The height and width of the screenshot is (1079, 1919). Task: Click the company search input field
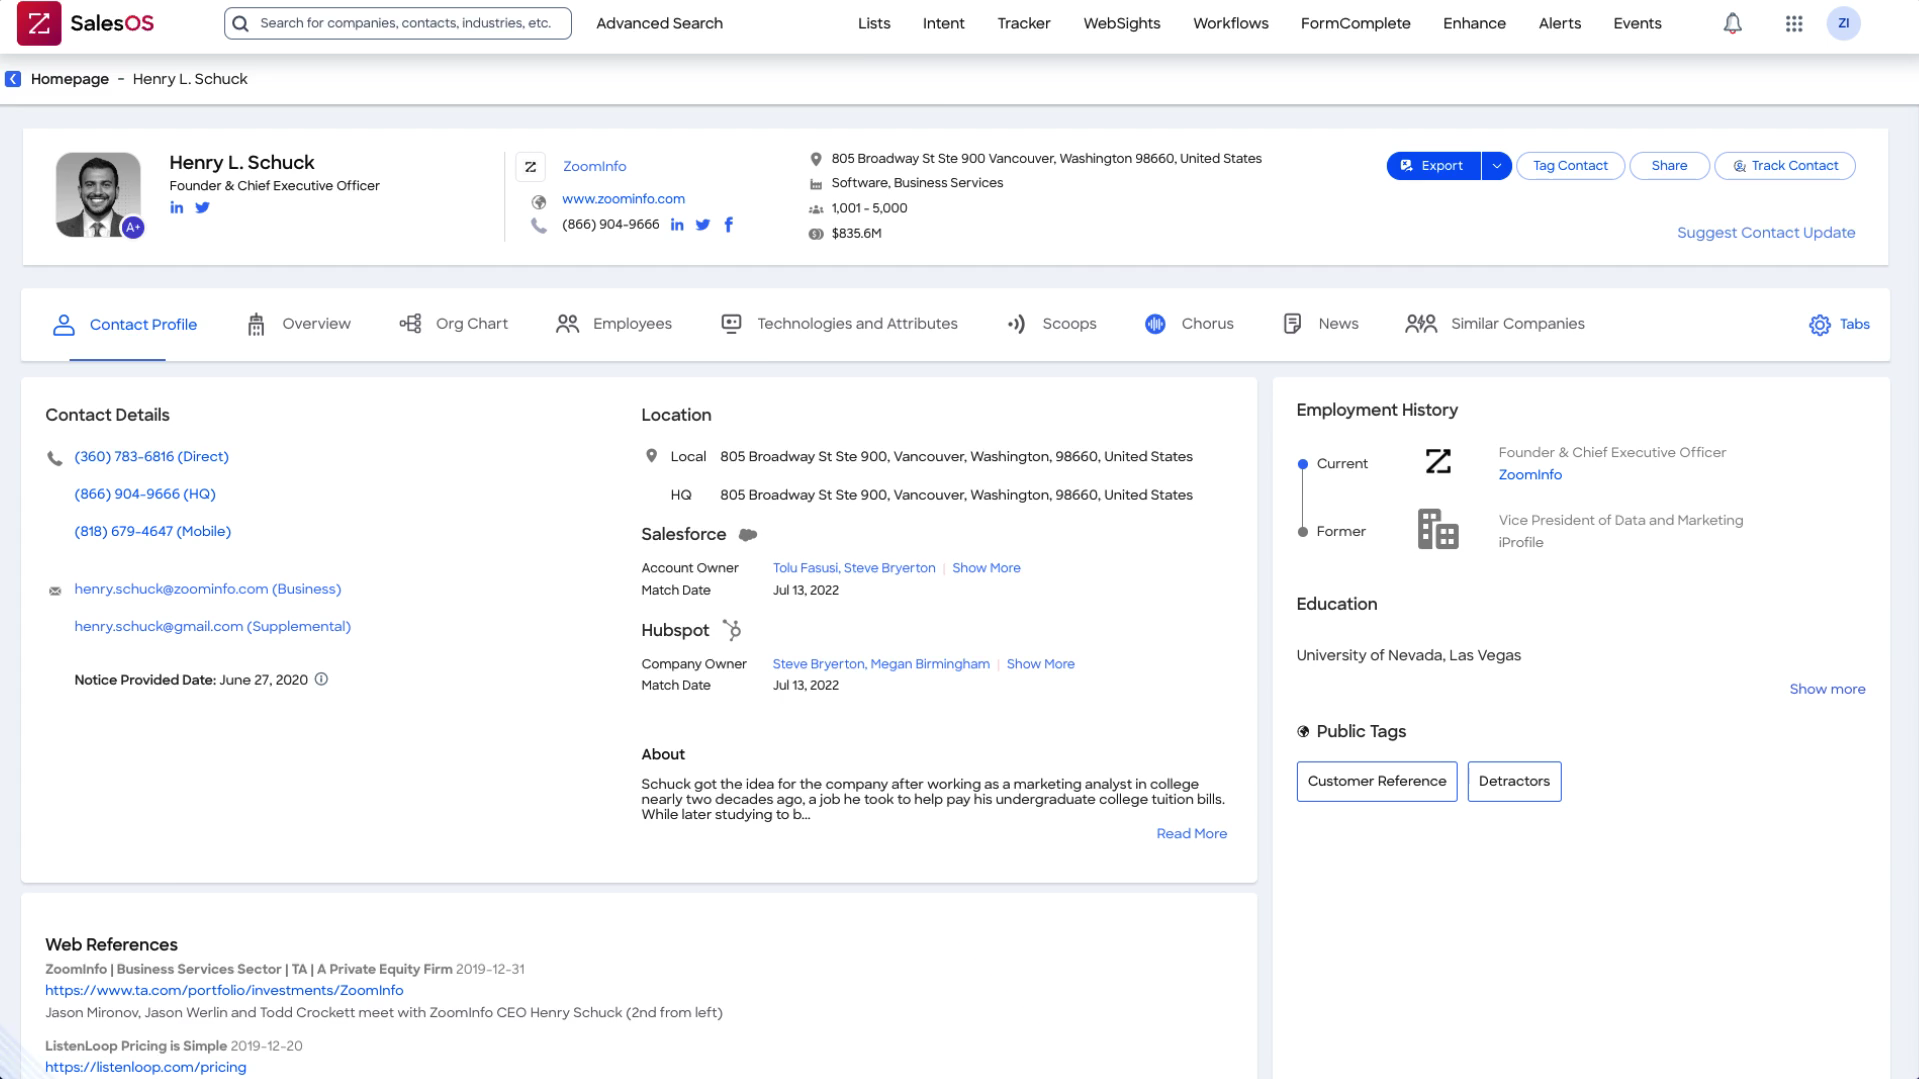tap(398, 23)
